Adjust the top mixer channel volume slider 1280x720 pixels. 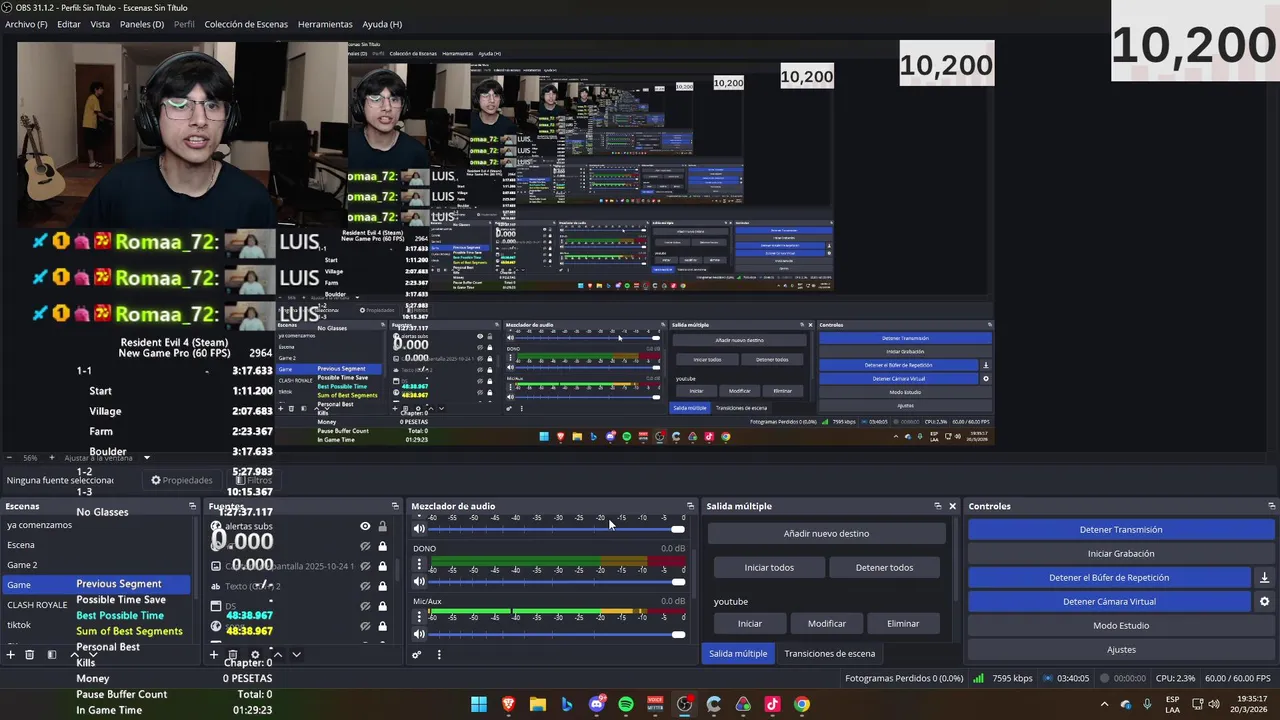(x=556, y=529)
